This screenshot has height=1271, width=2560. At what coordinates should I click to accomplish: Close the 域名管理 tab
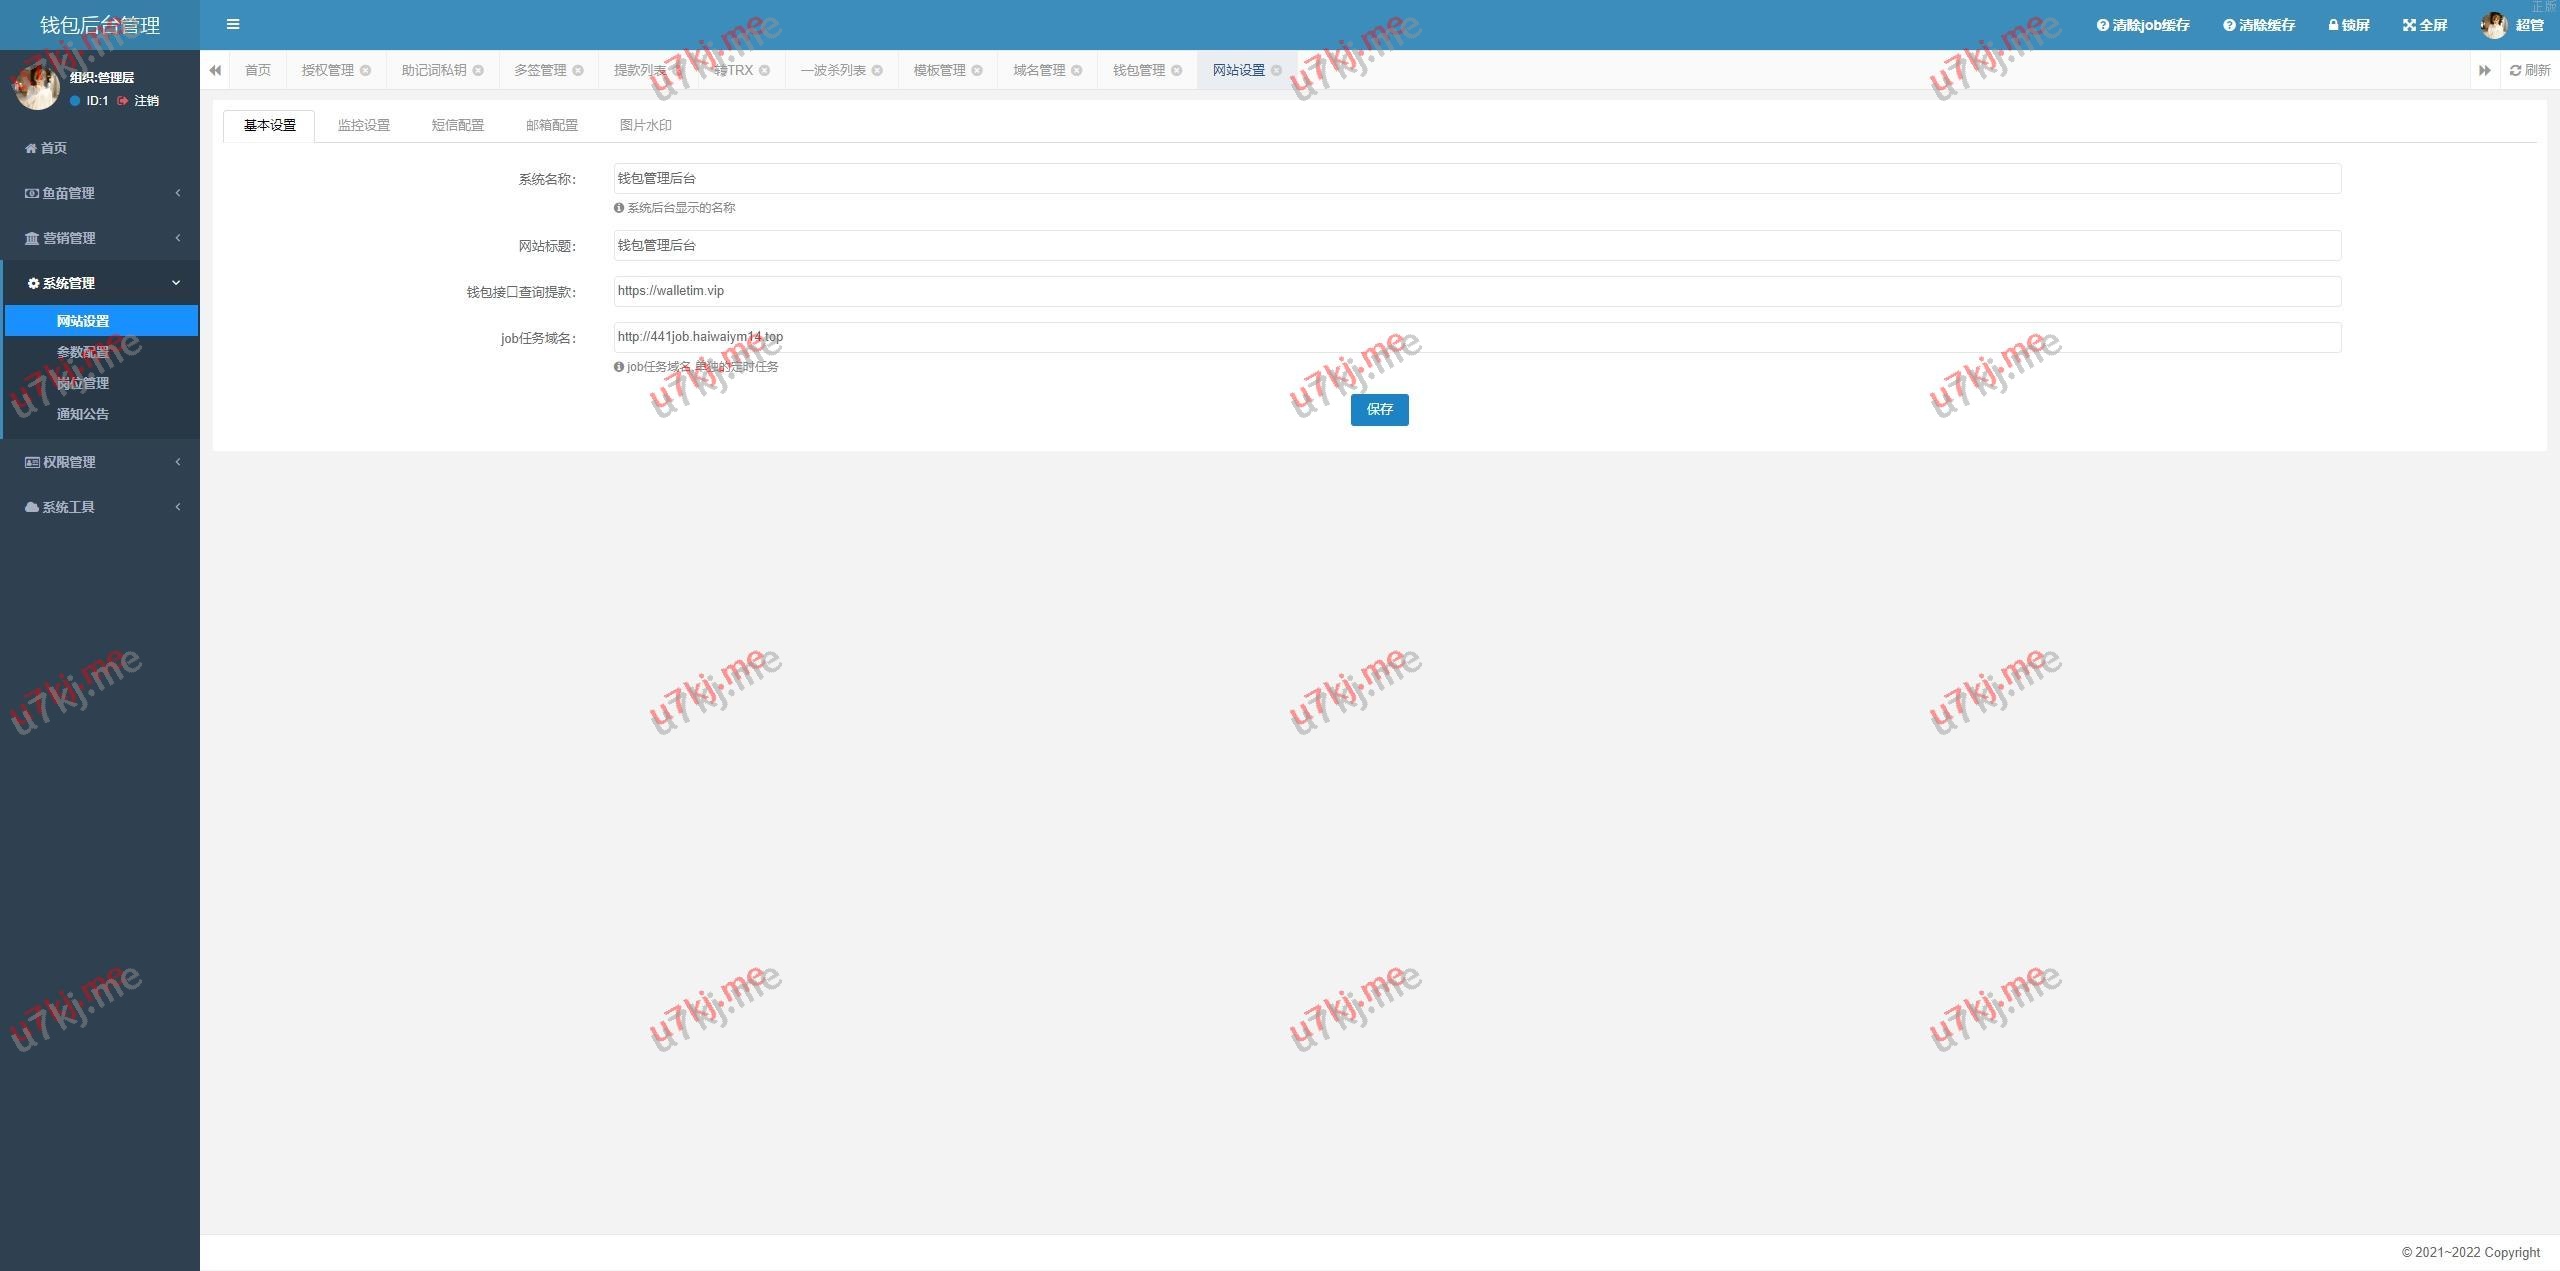click(x=1077, y=70)
